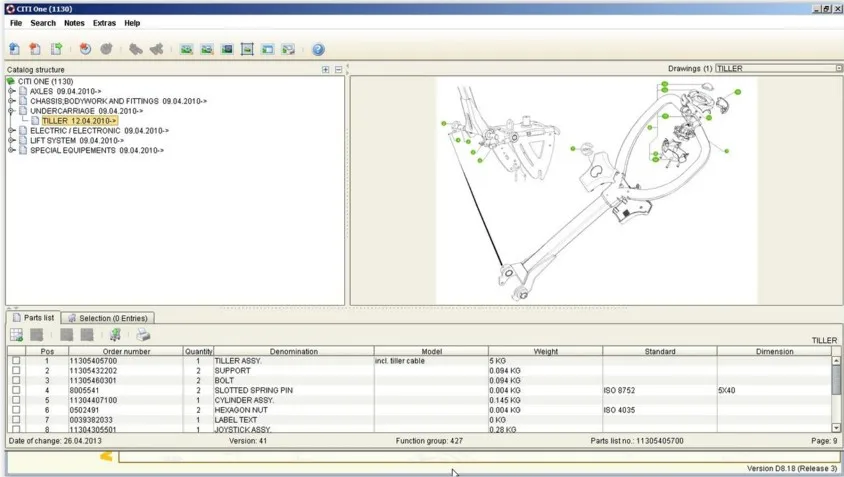Click the blue Help question mark icon
The image size is (844, 477).
point(318,50)
